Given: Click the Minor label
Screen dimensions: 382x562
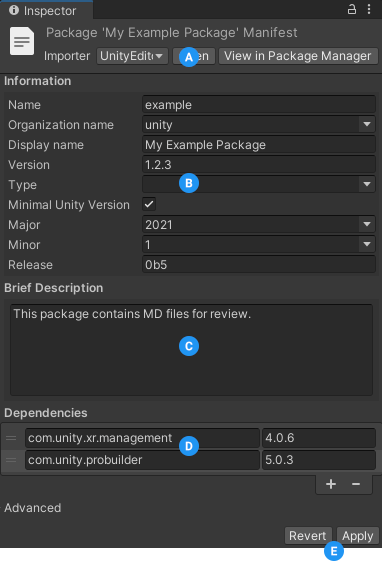Looking at the screenshot, I should tap(24, 245).
